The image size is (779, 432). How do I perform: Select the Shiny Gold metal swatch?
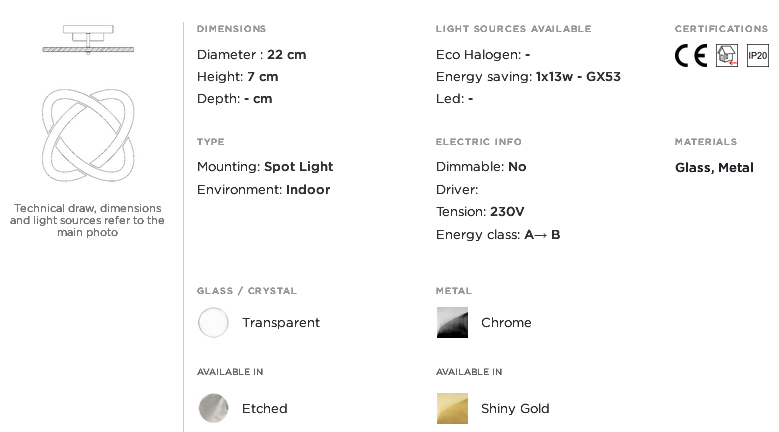coord(452,409)
